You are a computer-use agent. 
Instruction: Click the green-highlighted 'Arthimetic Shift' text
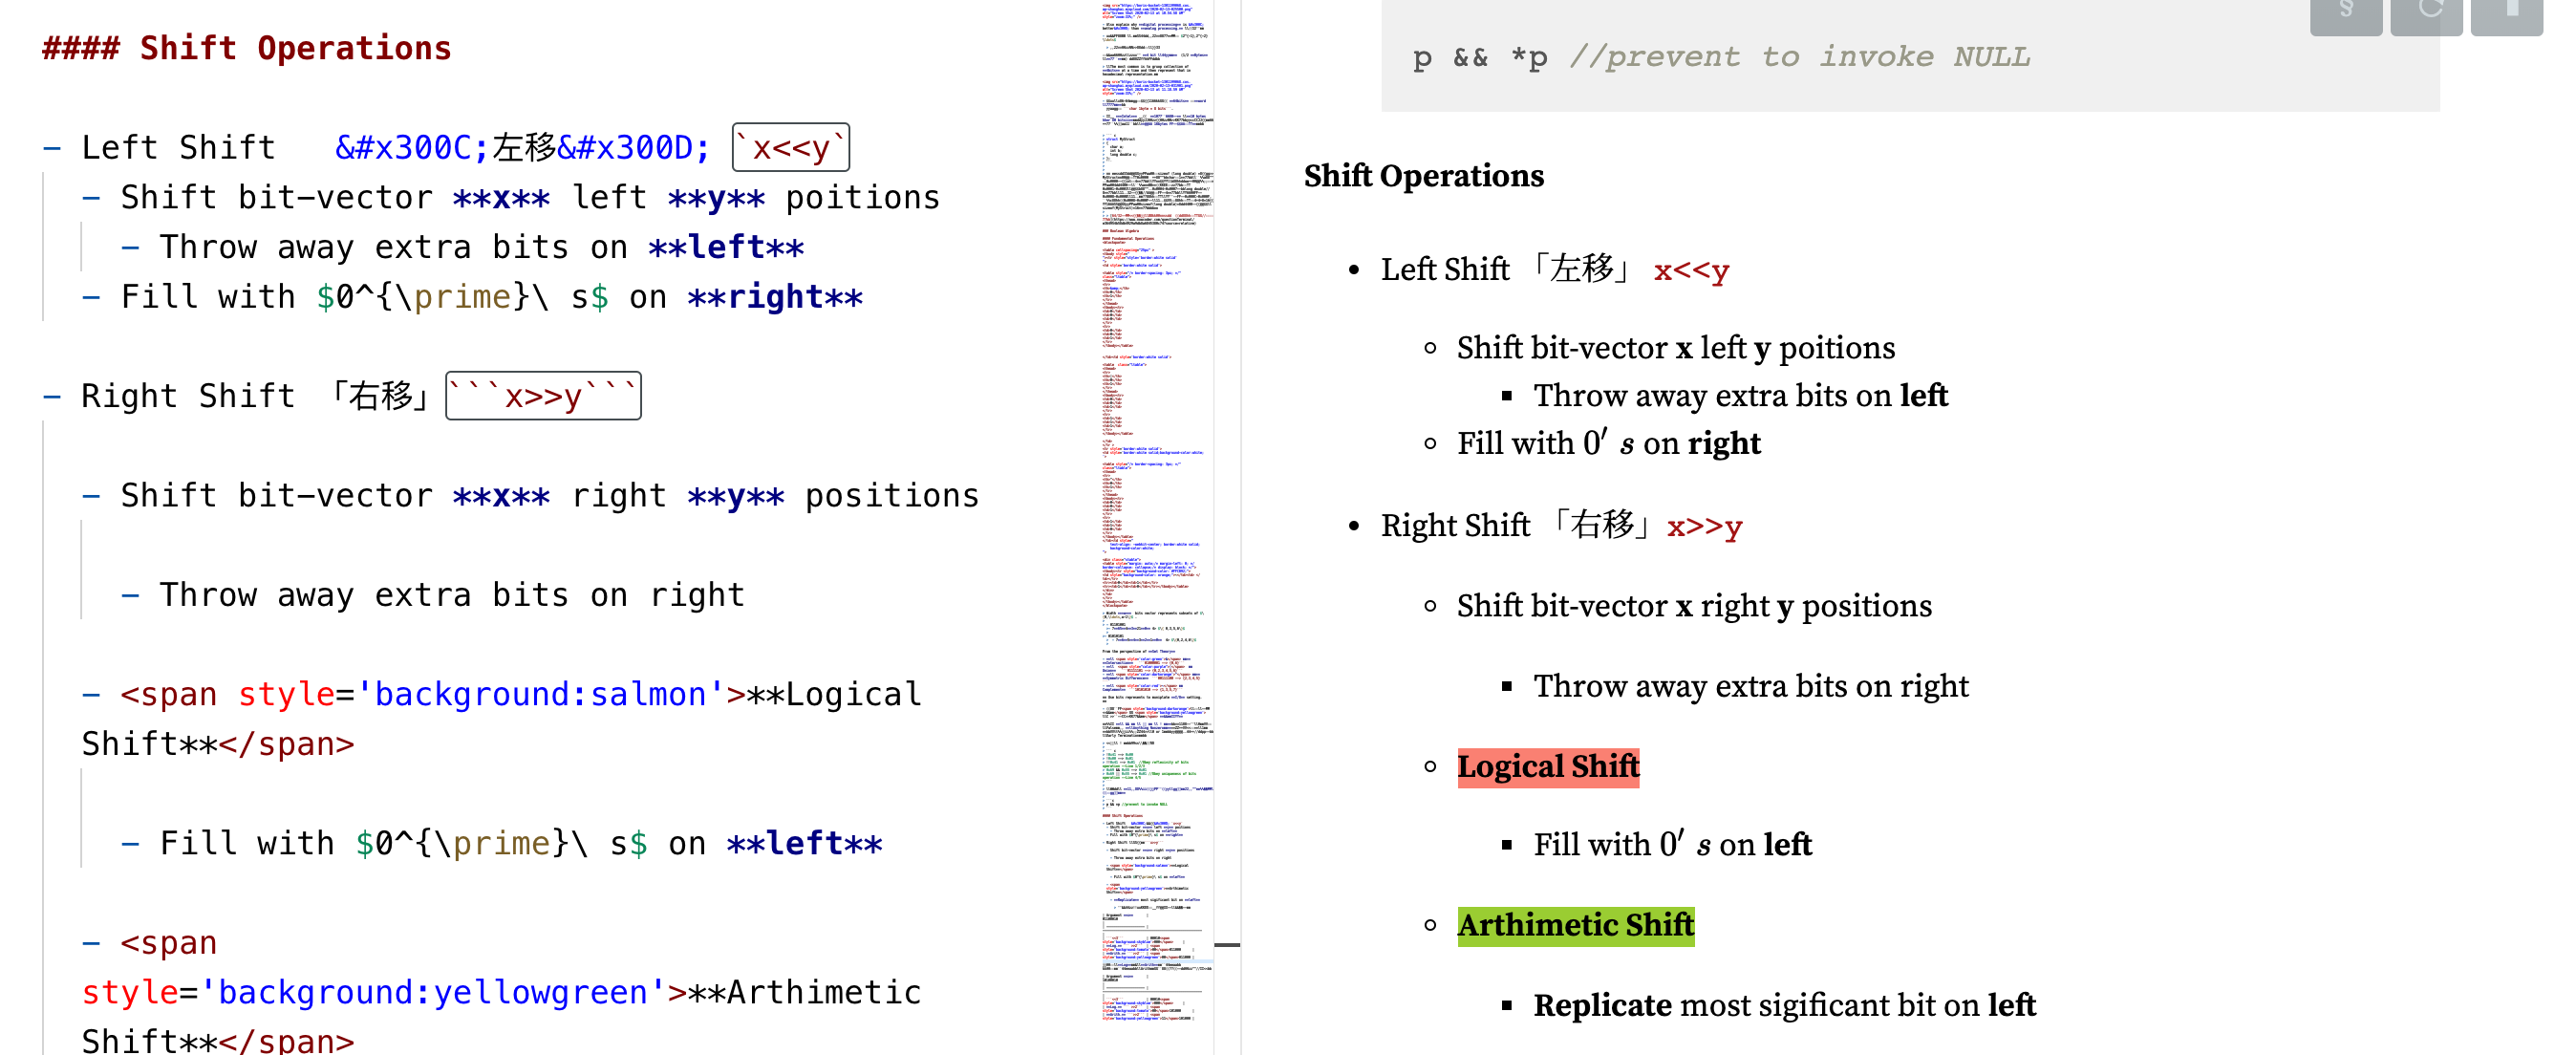coord(1575,925)
